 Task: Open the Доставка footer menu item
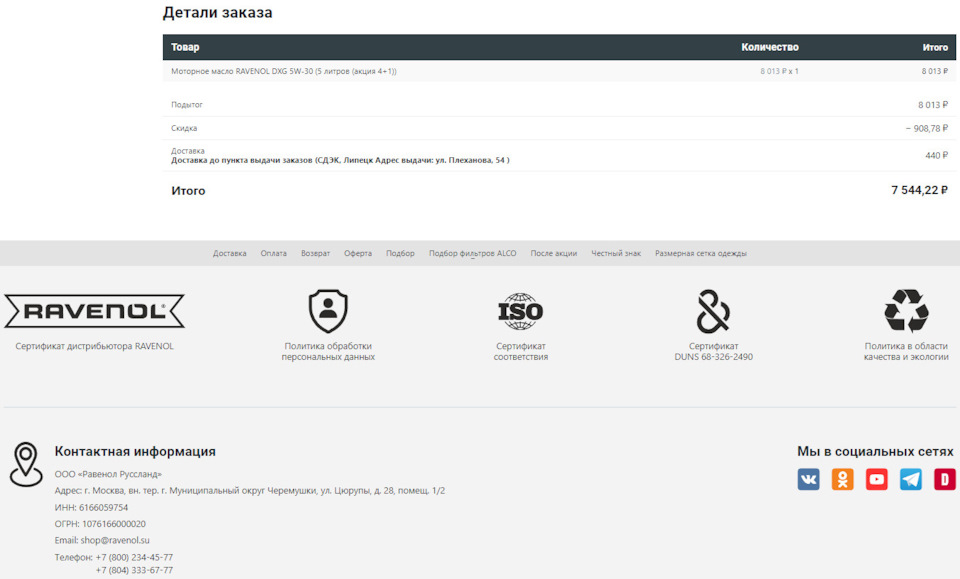230,253
